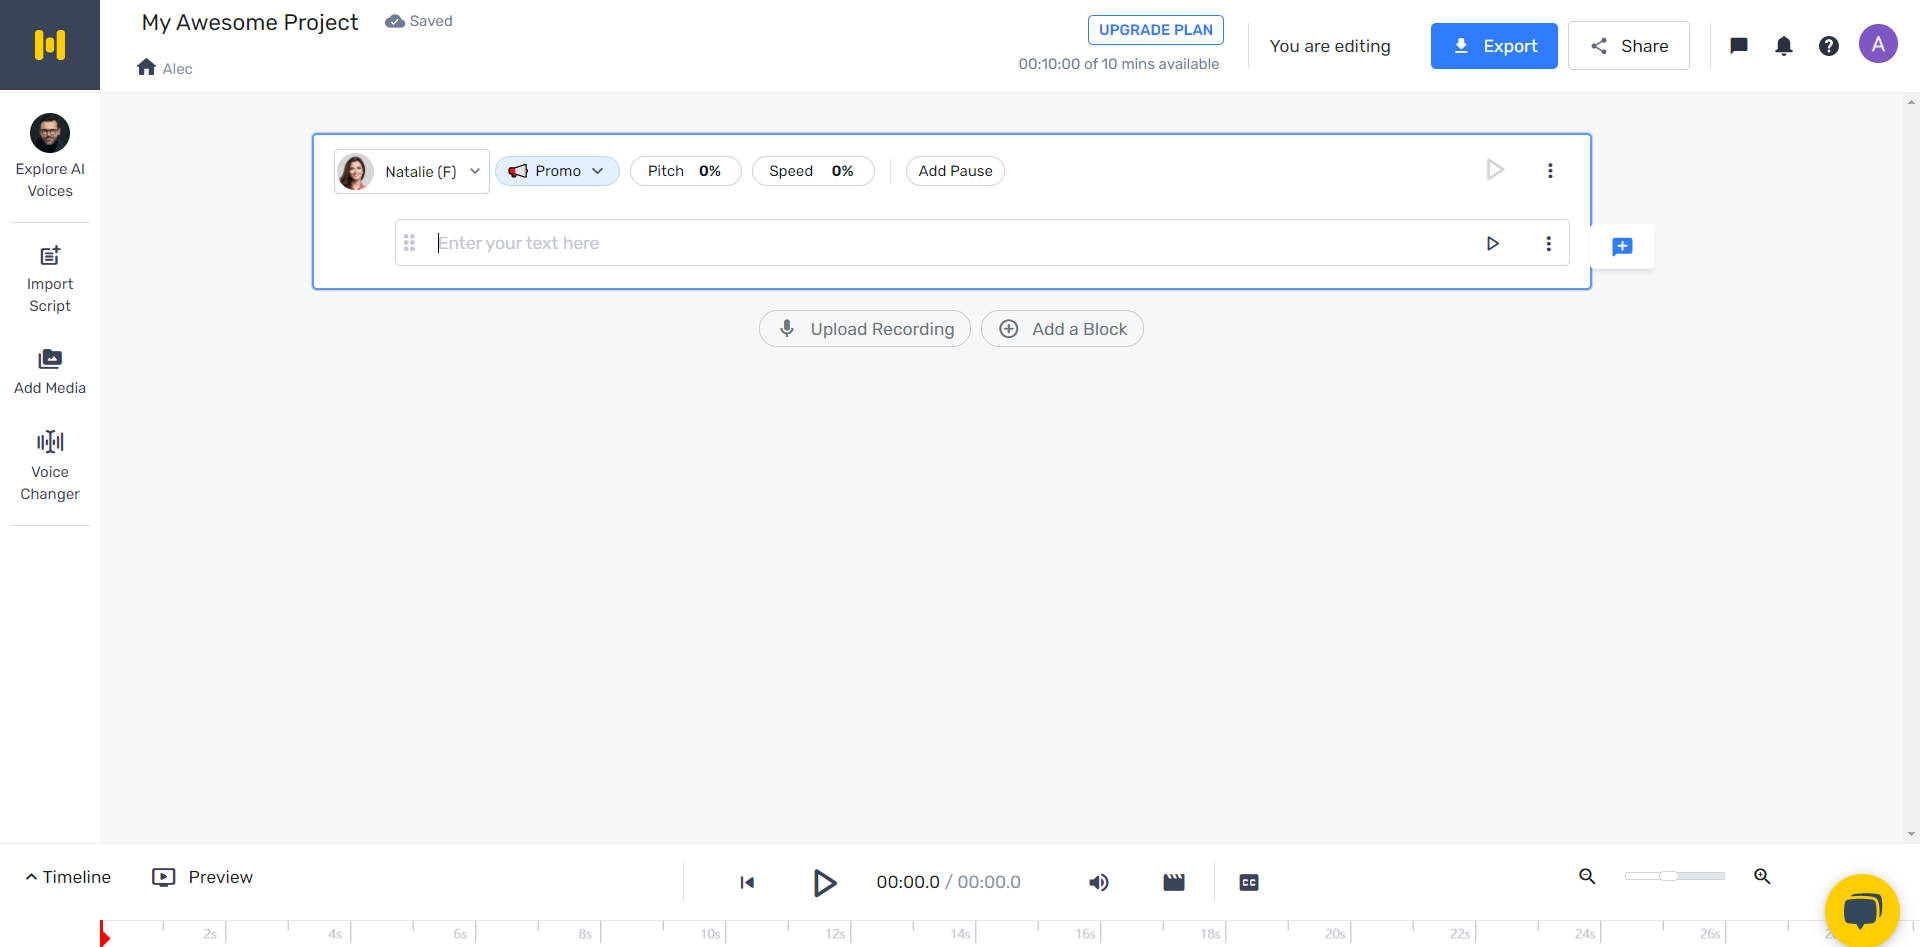This screenshot has width=1920, height=947.
Task: Adjust the timeline zoom slider
Action: point(1674,876)
